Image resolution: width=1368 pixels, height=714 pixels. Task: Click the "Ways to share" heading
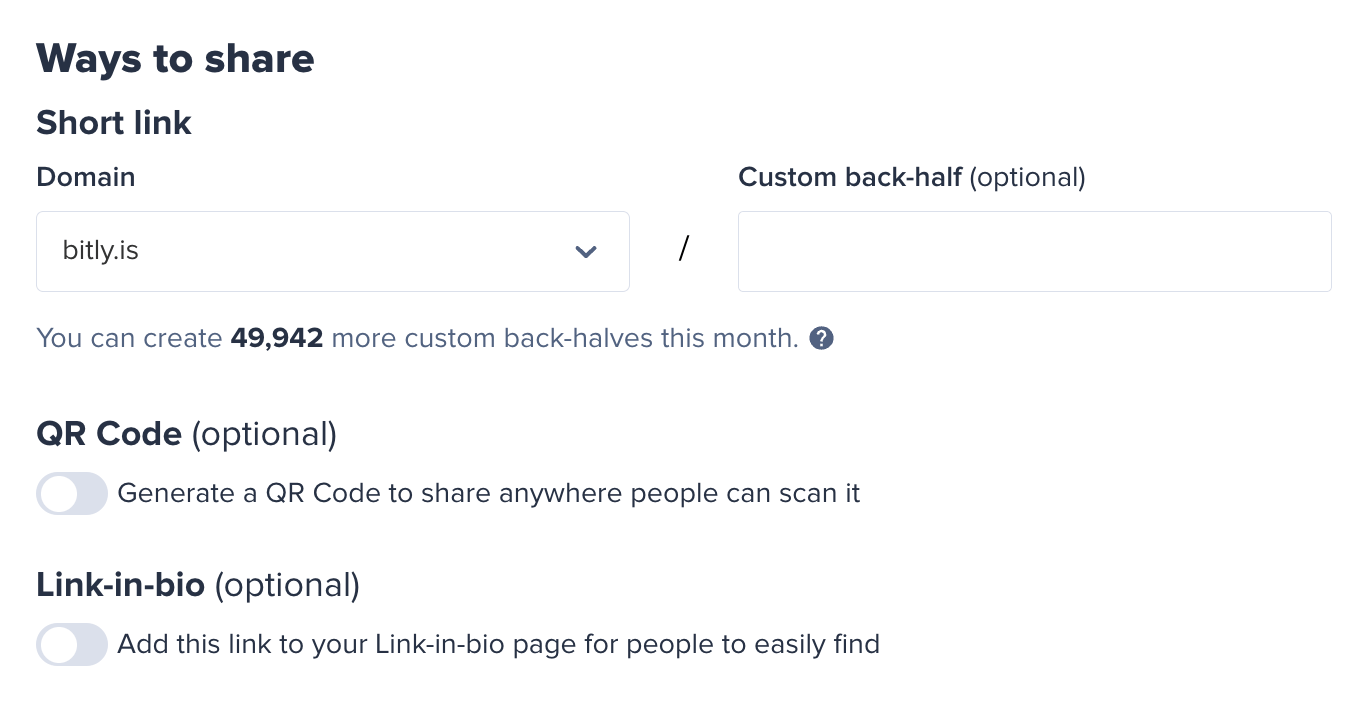click(x=175, y=59)
